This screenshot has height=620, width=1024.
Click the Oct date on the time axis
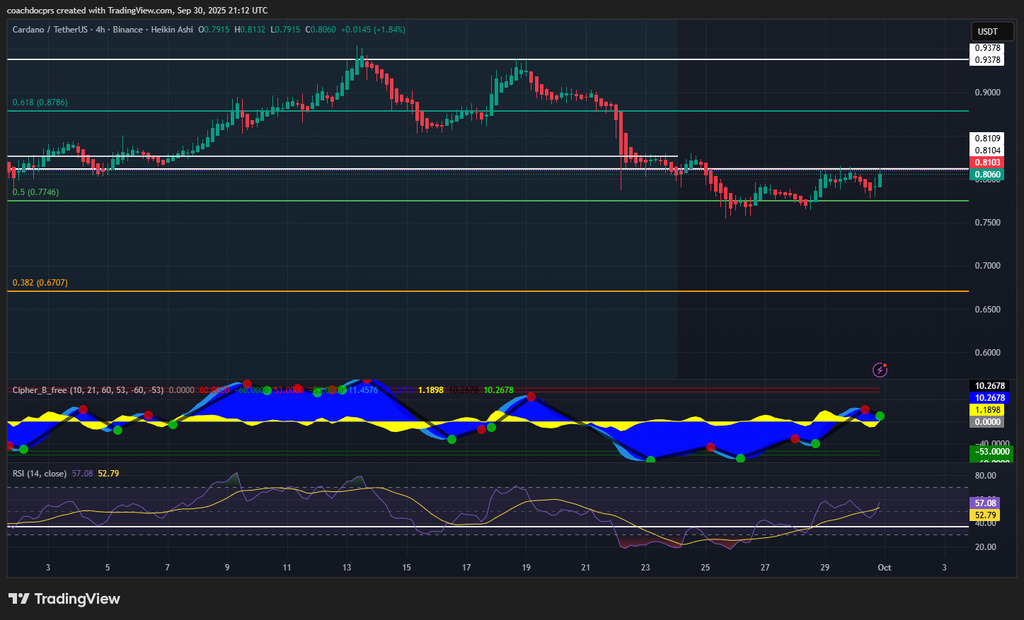[x=885, y=567]
